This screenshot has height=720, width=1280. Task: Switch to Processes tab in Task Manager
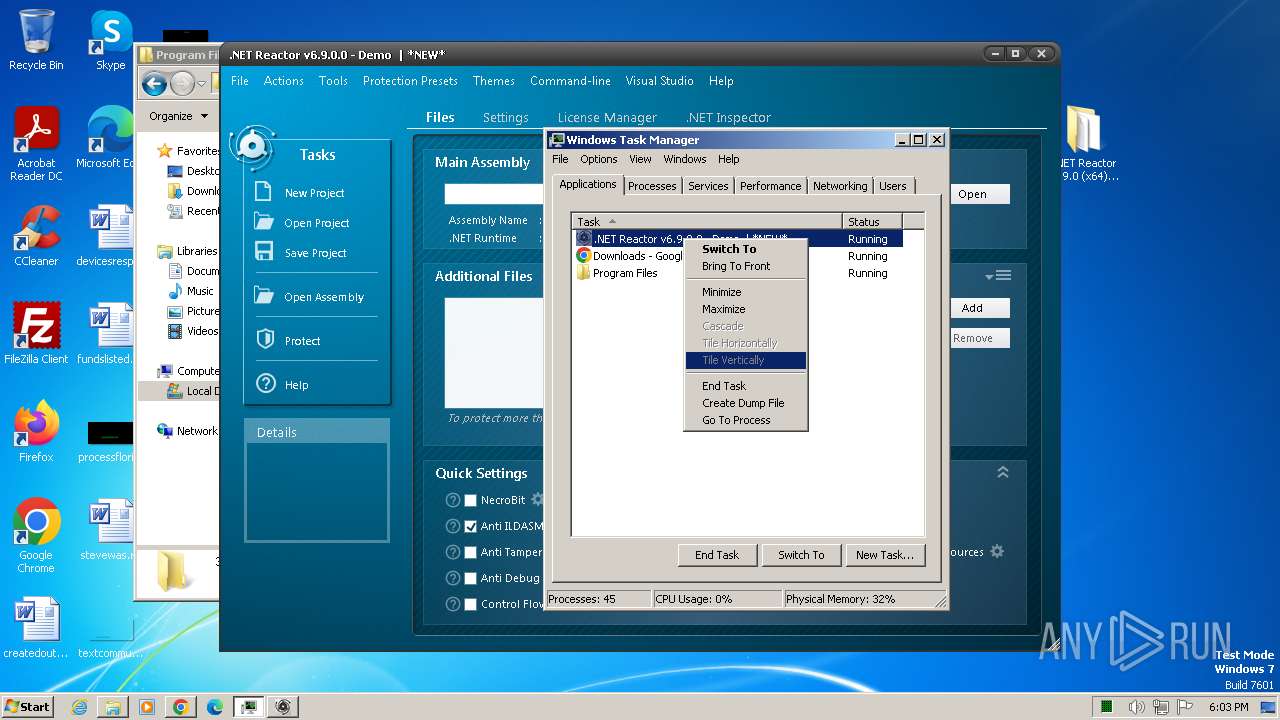pos(652,186)
